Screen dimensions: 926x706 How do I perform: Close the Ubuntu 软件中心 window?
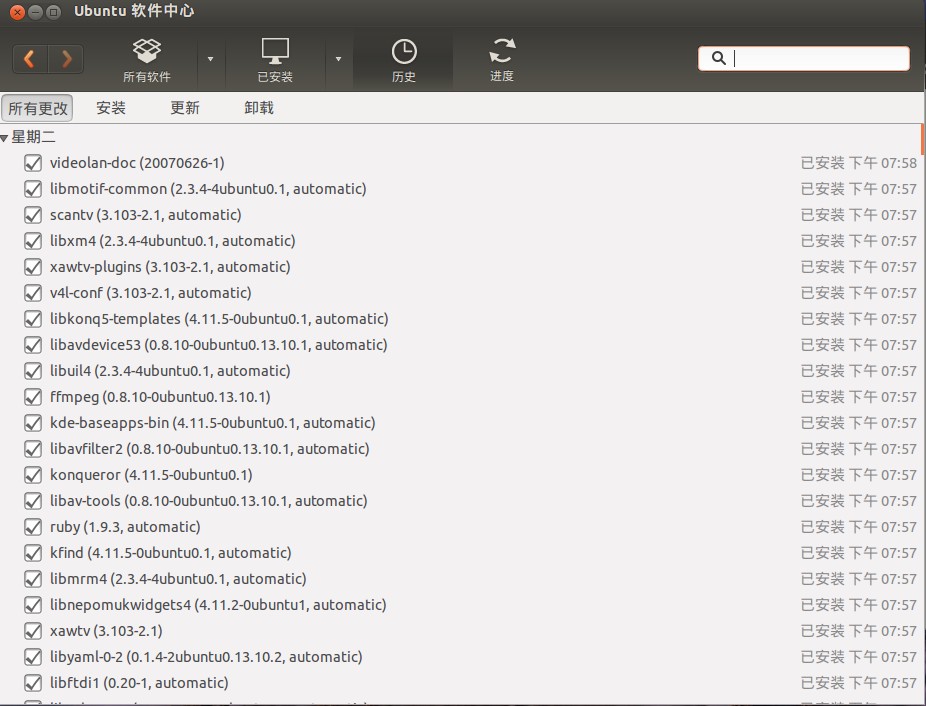pyautogui.click(x=18, y=12)
